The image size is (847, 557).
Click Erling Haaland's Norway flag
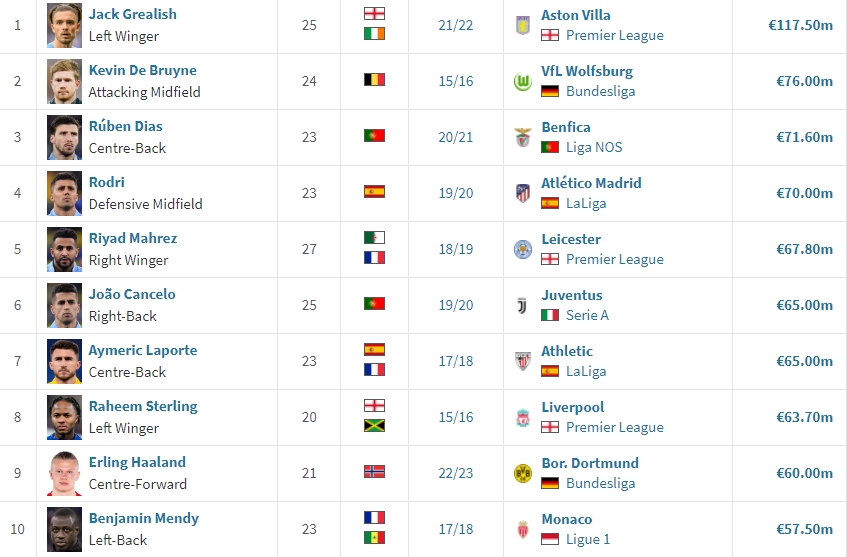pyautogui.click(x=374, y=472)
